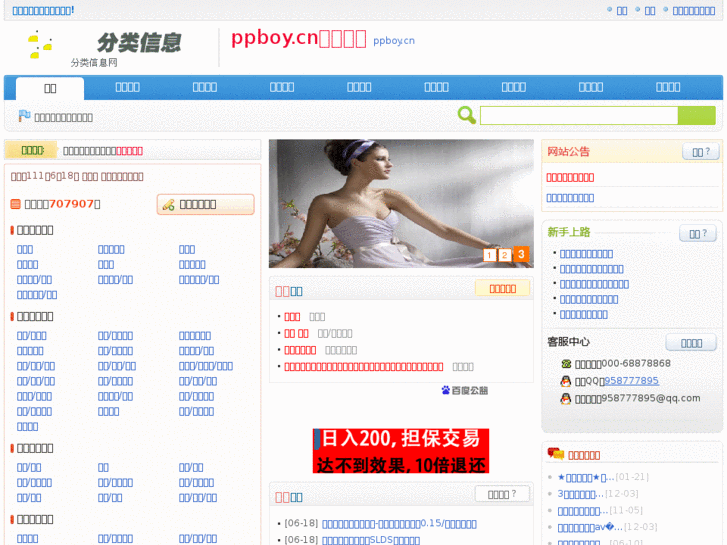Click the 客服中心 heading
727x545 pixels.
point(568,342)
